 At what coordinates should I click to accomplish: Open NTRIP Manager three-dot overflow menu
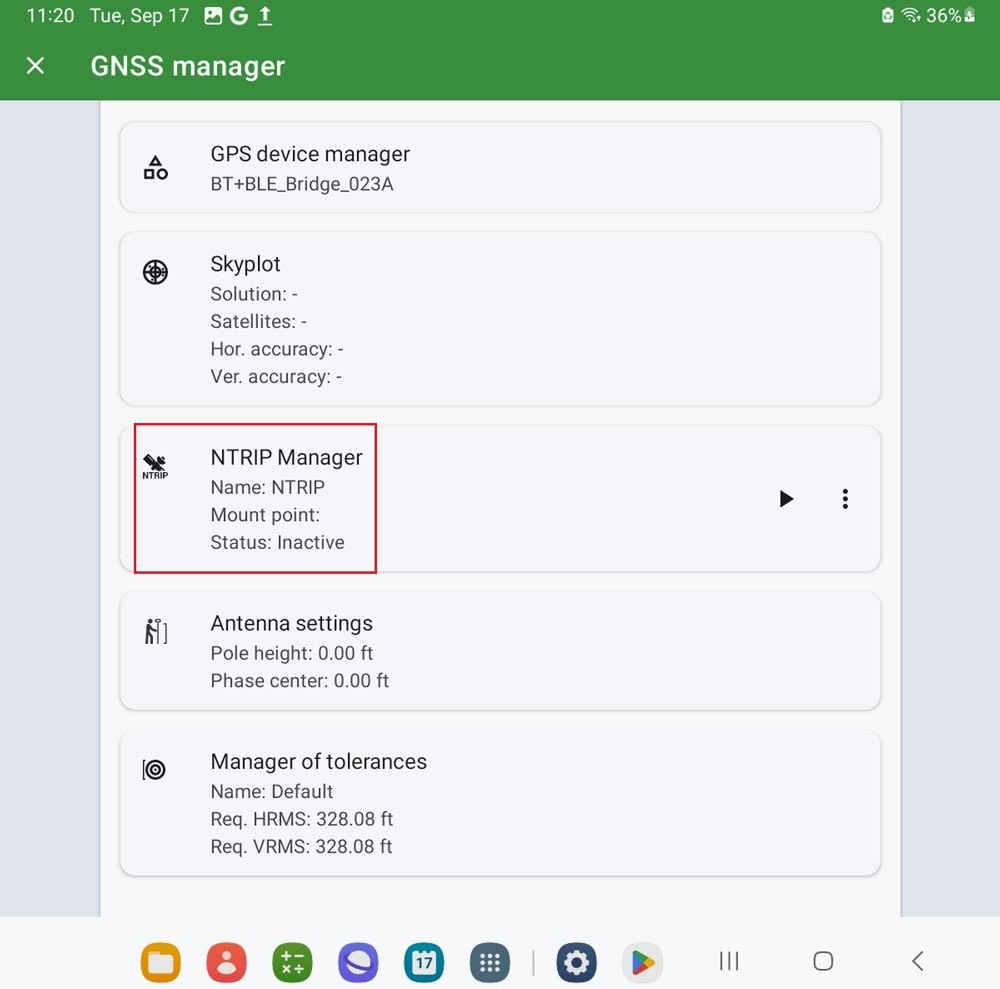[x=845, y=499]
